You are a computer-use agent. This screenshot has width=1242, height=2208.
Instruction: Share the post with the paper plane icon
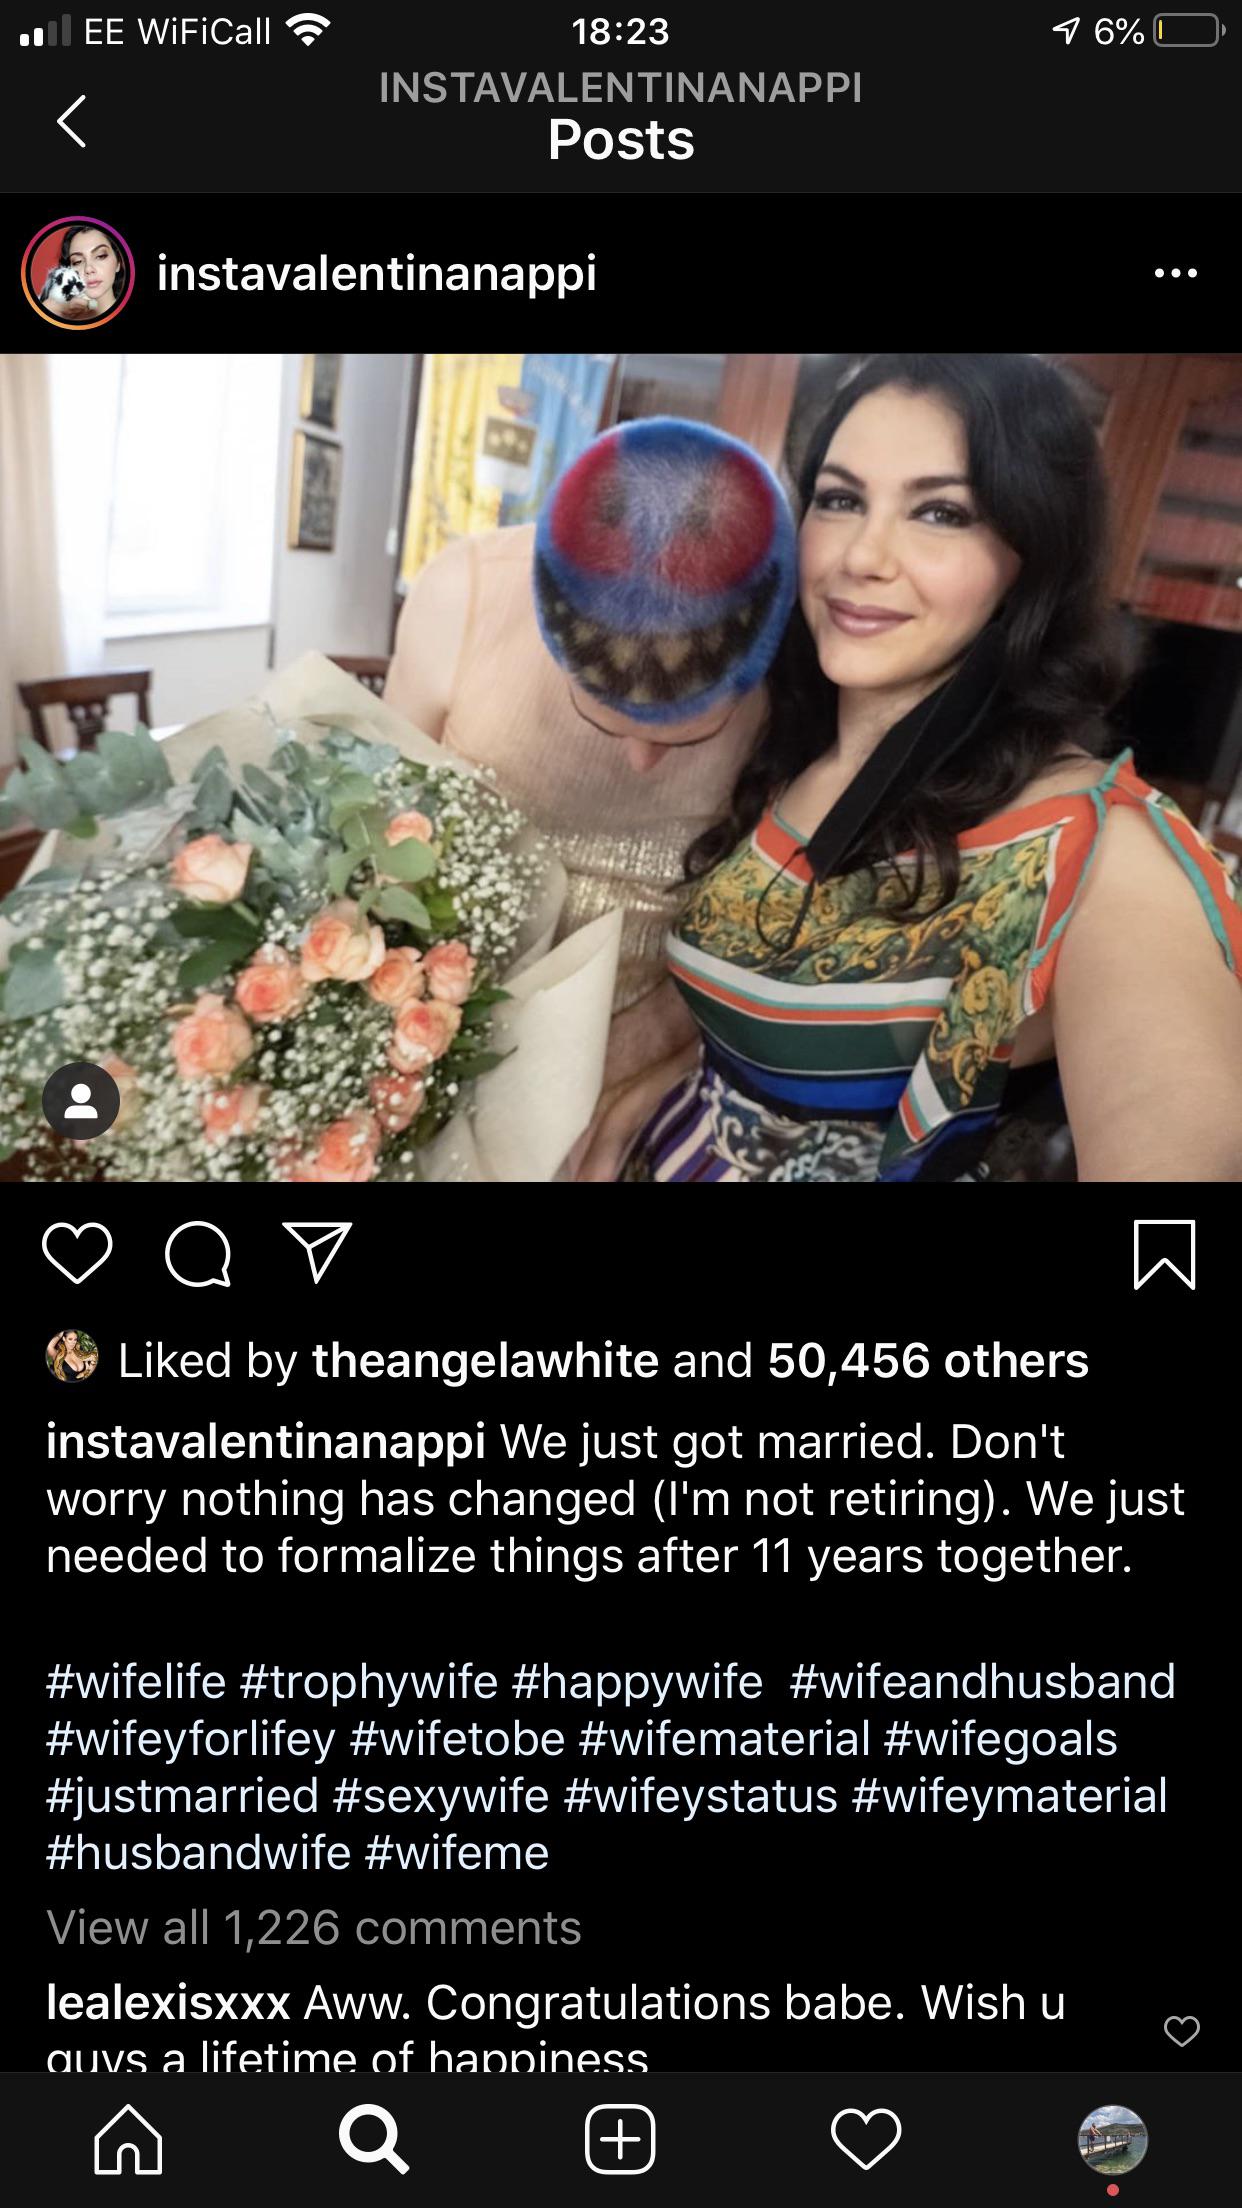[x=318, y=1252]
